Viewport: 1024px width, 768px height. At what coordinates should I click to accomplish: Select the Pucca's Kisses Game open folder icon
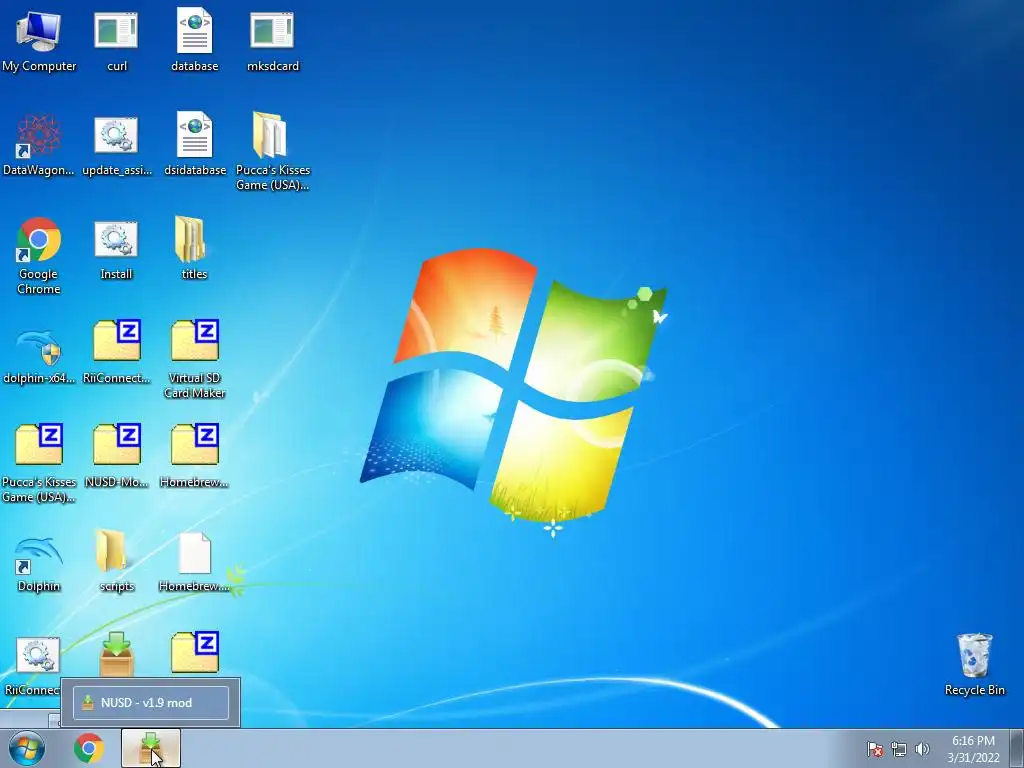pyautogui.click(x=272, y=152)
